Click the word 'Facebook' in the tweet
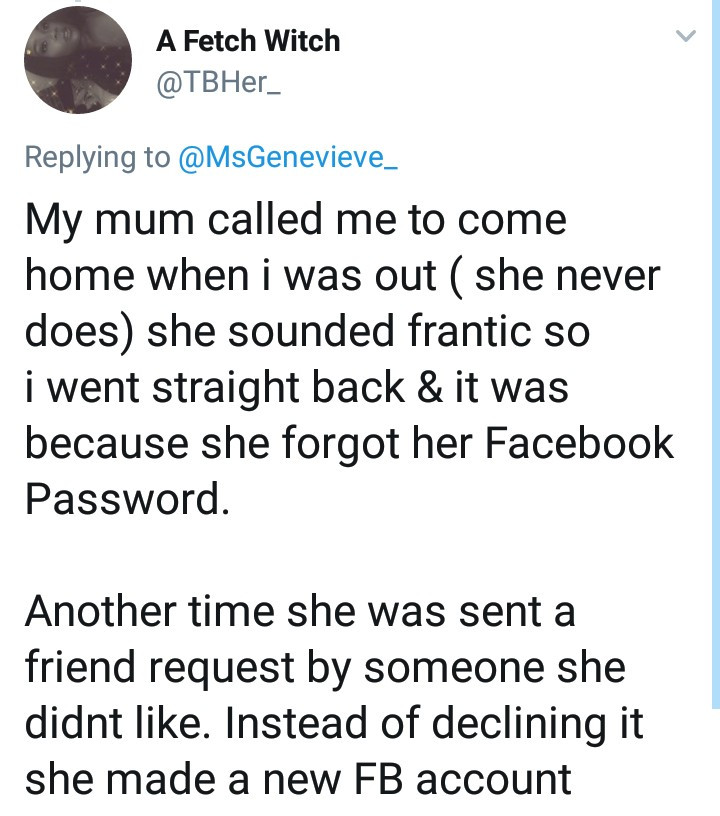This screenshot has width=720, height=816. pyautogui.click(x=579, y=443)
